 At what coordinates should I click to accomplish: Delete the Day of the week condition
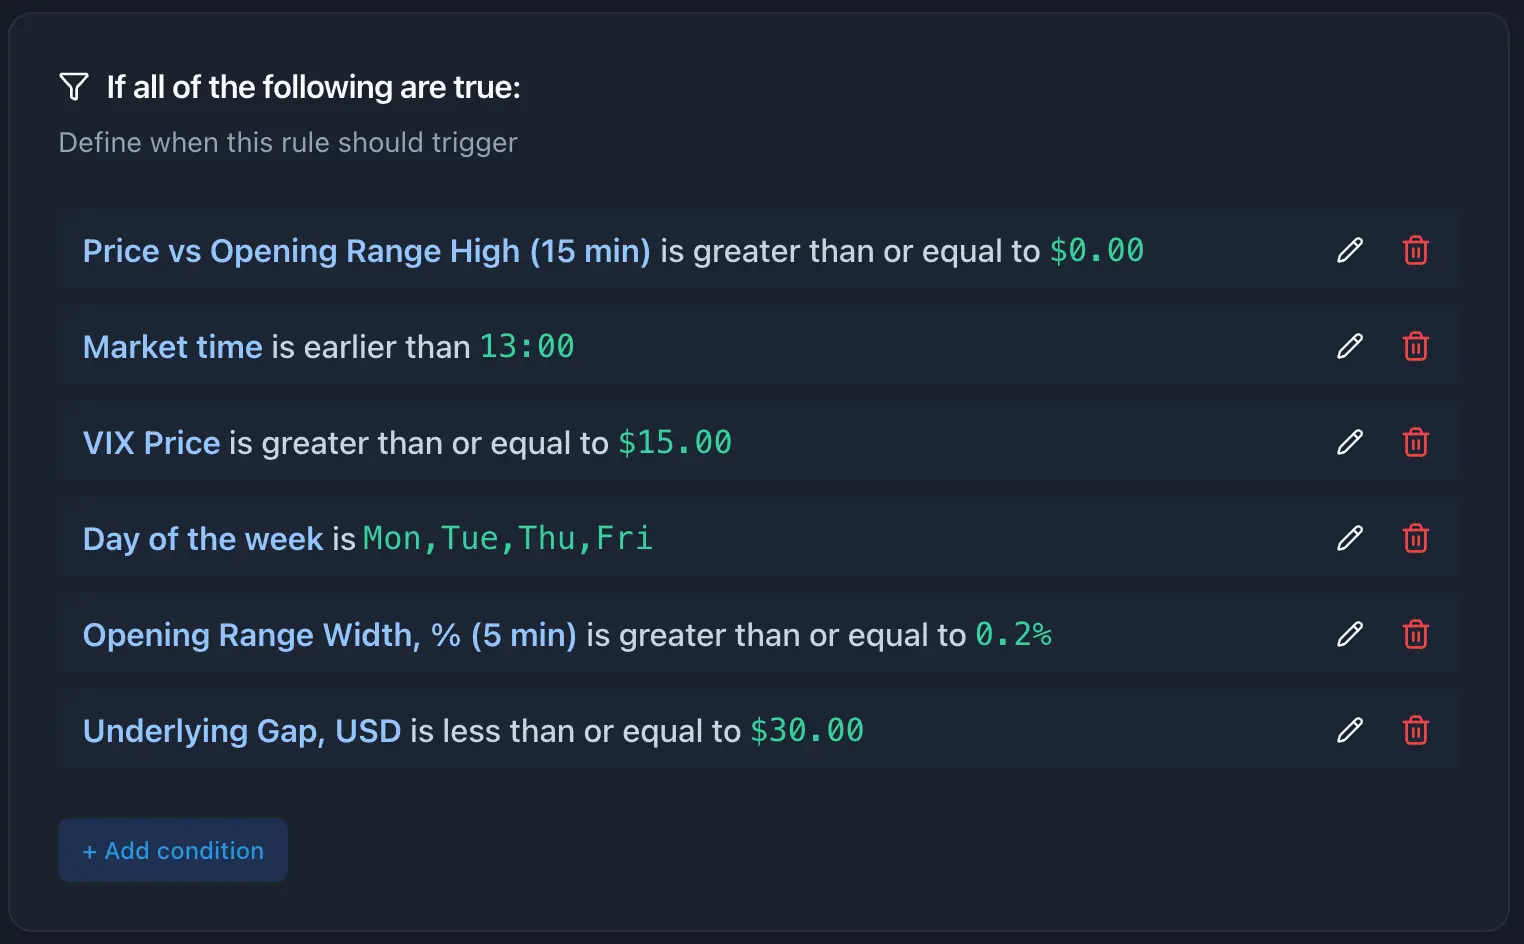click(x=1416, y=538)
